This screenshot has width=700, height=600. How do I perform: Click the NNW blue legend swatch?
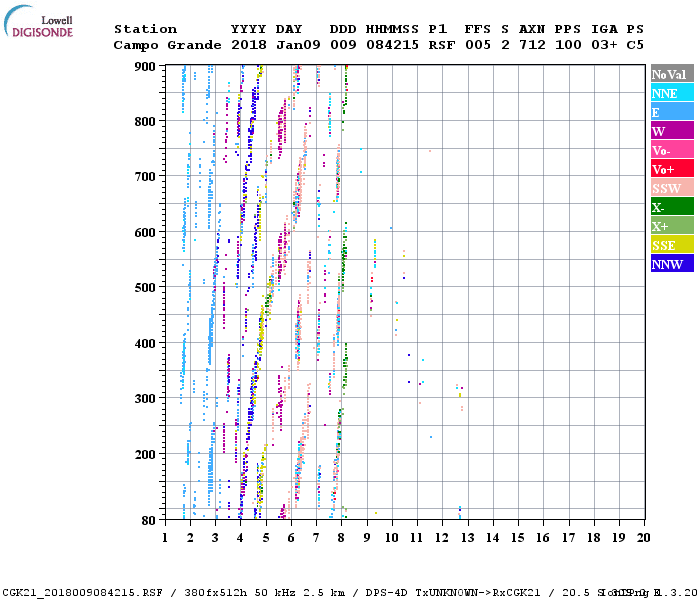(672, 263)
